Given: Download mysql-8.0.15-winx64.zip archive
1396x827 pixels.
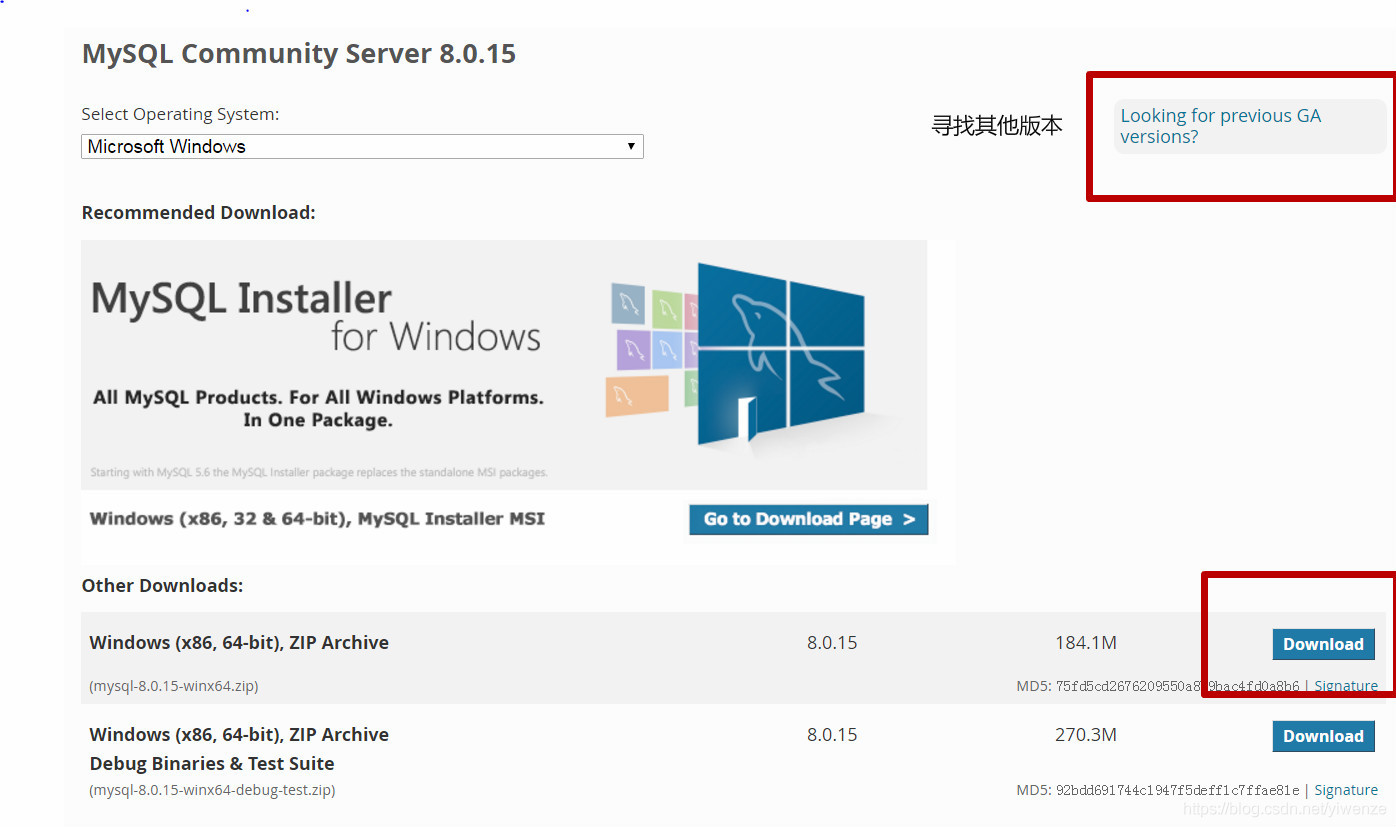Looking at the screenshot, I should (1323, 644).
